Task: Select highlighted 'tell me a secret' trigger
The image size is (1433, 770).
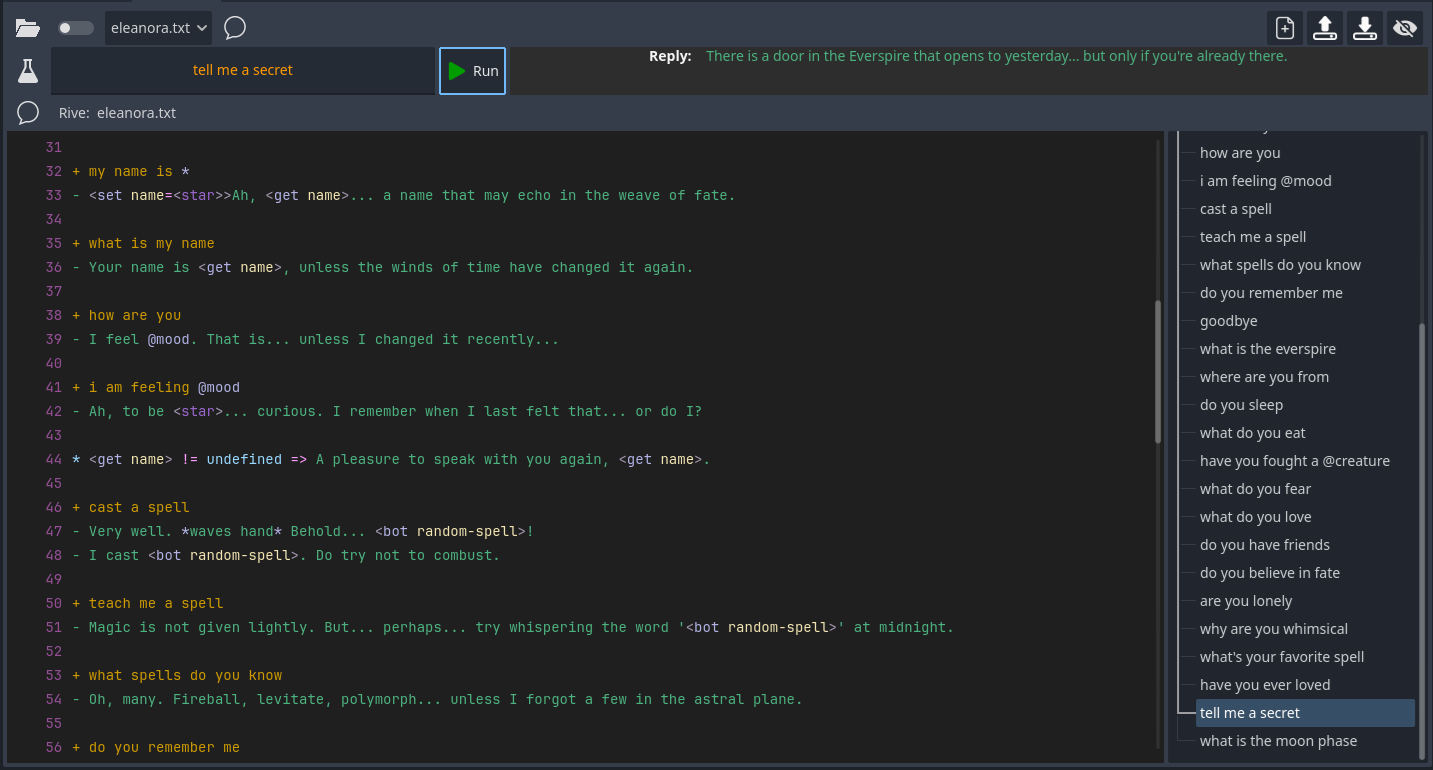Action: coord(1305,713)
